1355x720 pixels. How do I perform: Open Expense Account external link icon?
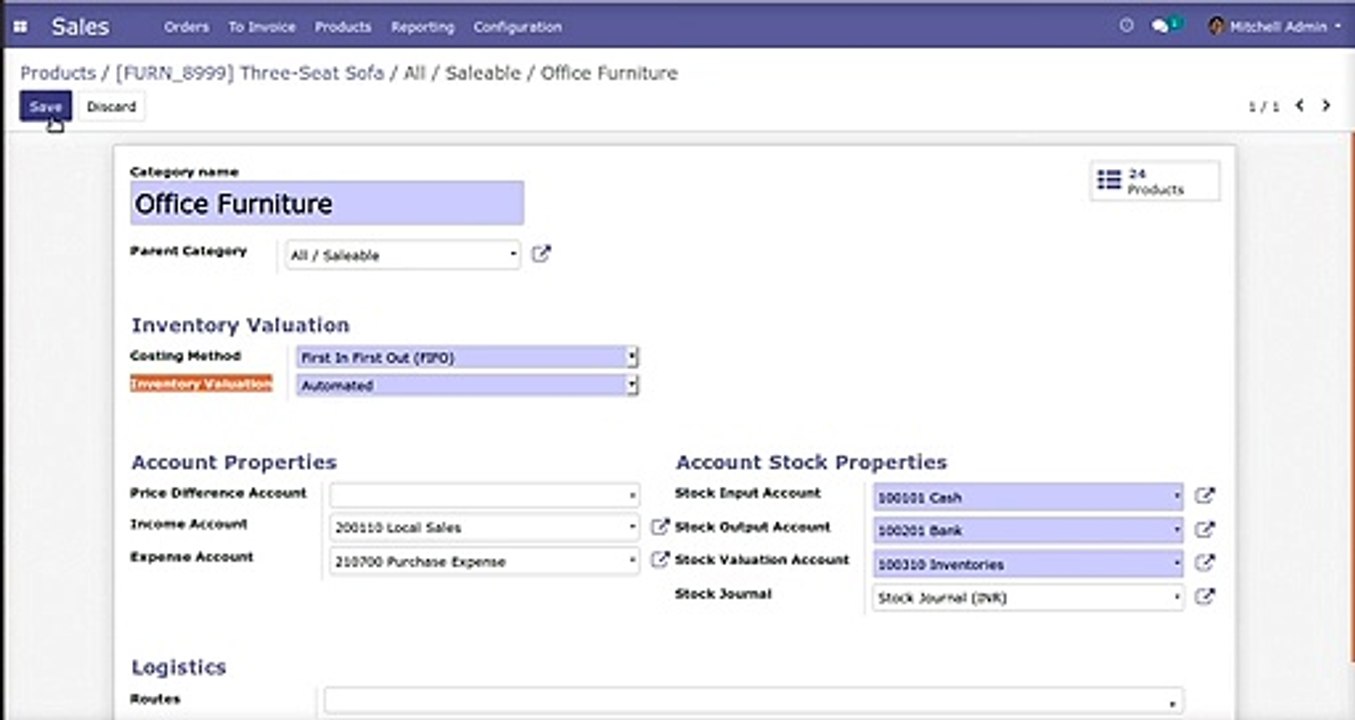(659, 560)
